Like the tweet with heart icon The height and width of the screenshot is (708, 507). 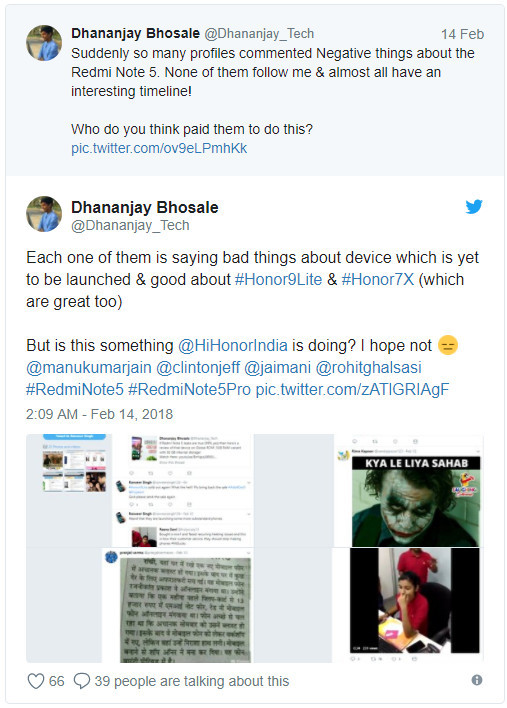click(x=36, y=681)
